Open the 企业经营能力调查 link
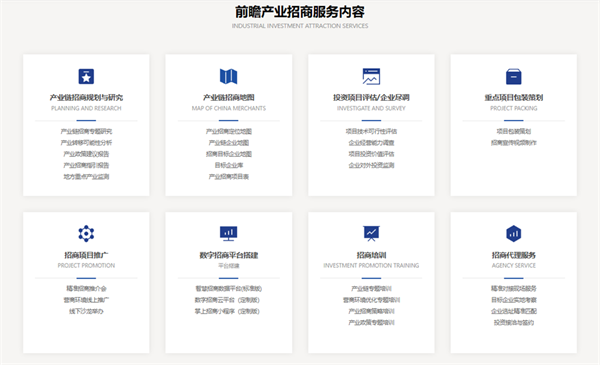Image resolution: width=600 pixels, height=365 pixels. (371, 143)
